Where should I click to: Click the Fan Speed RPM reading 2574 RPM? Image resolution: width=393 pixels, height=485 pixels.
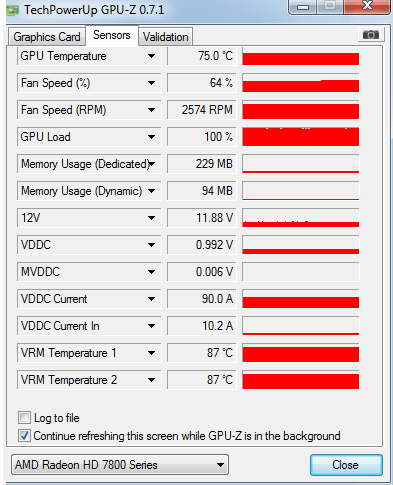[201, 110]
